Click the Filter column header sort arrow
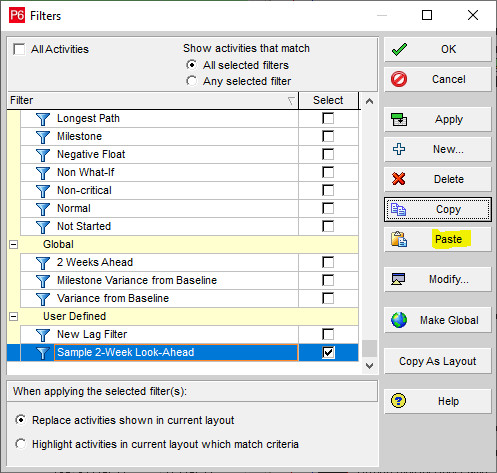497x473 pixels. tap(291, 101)
